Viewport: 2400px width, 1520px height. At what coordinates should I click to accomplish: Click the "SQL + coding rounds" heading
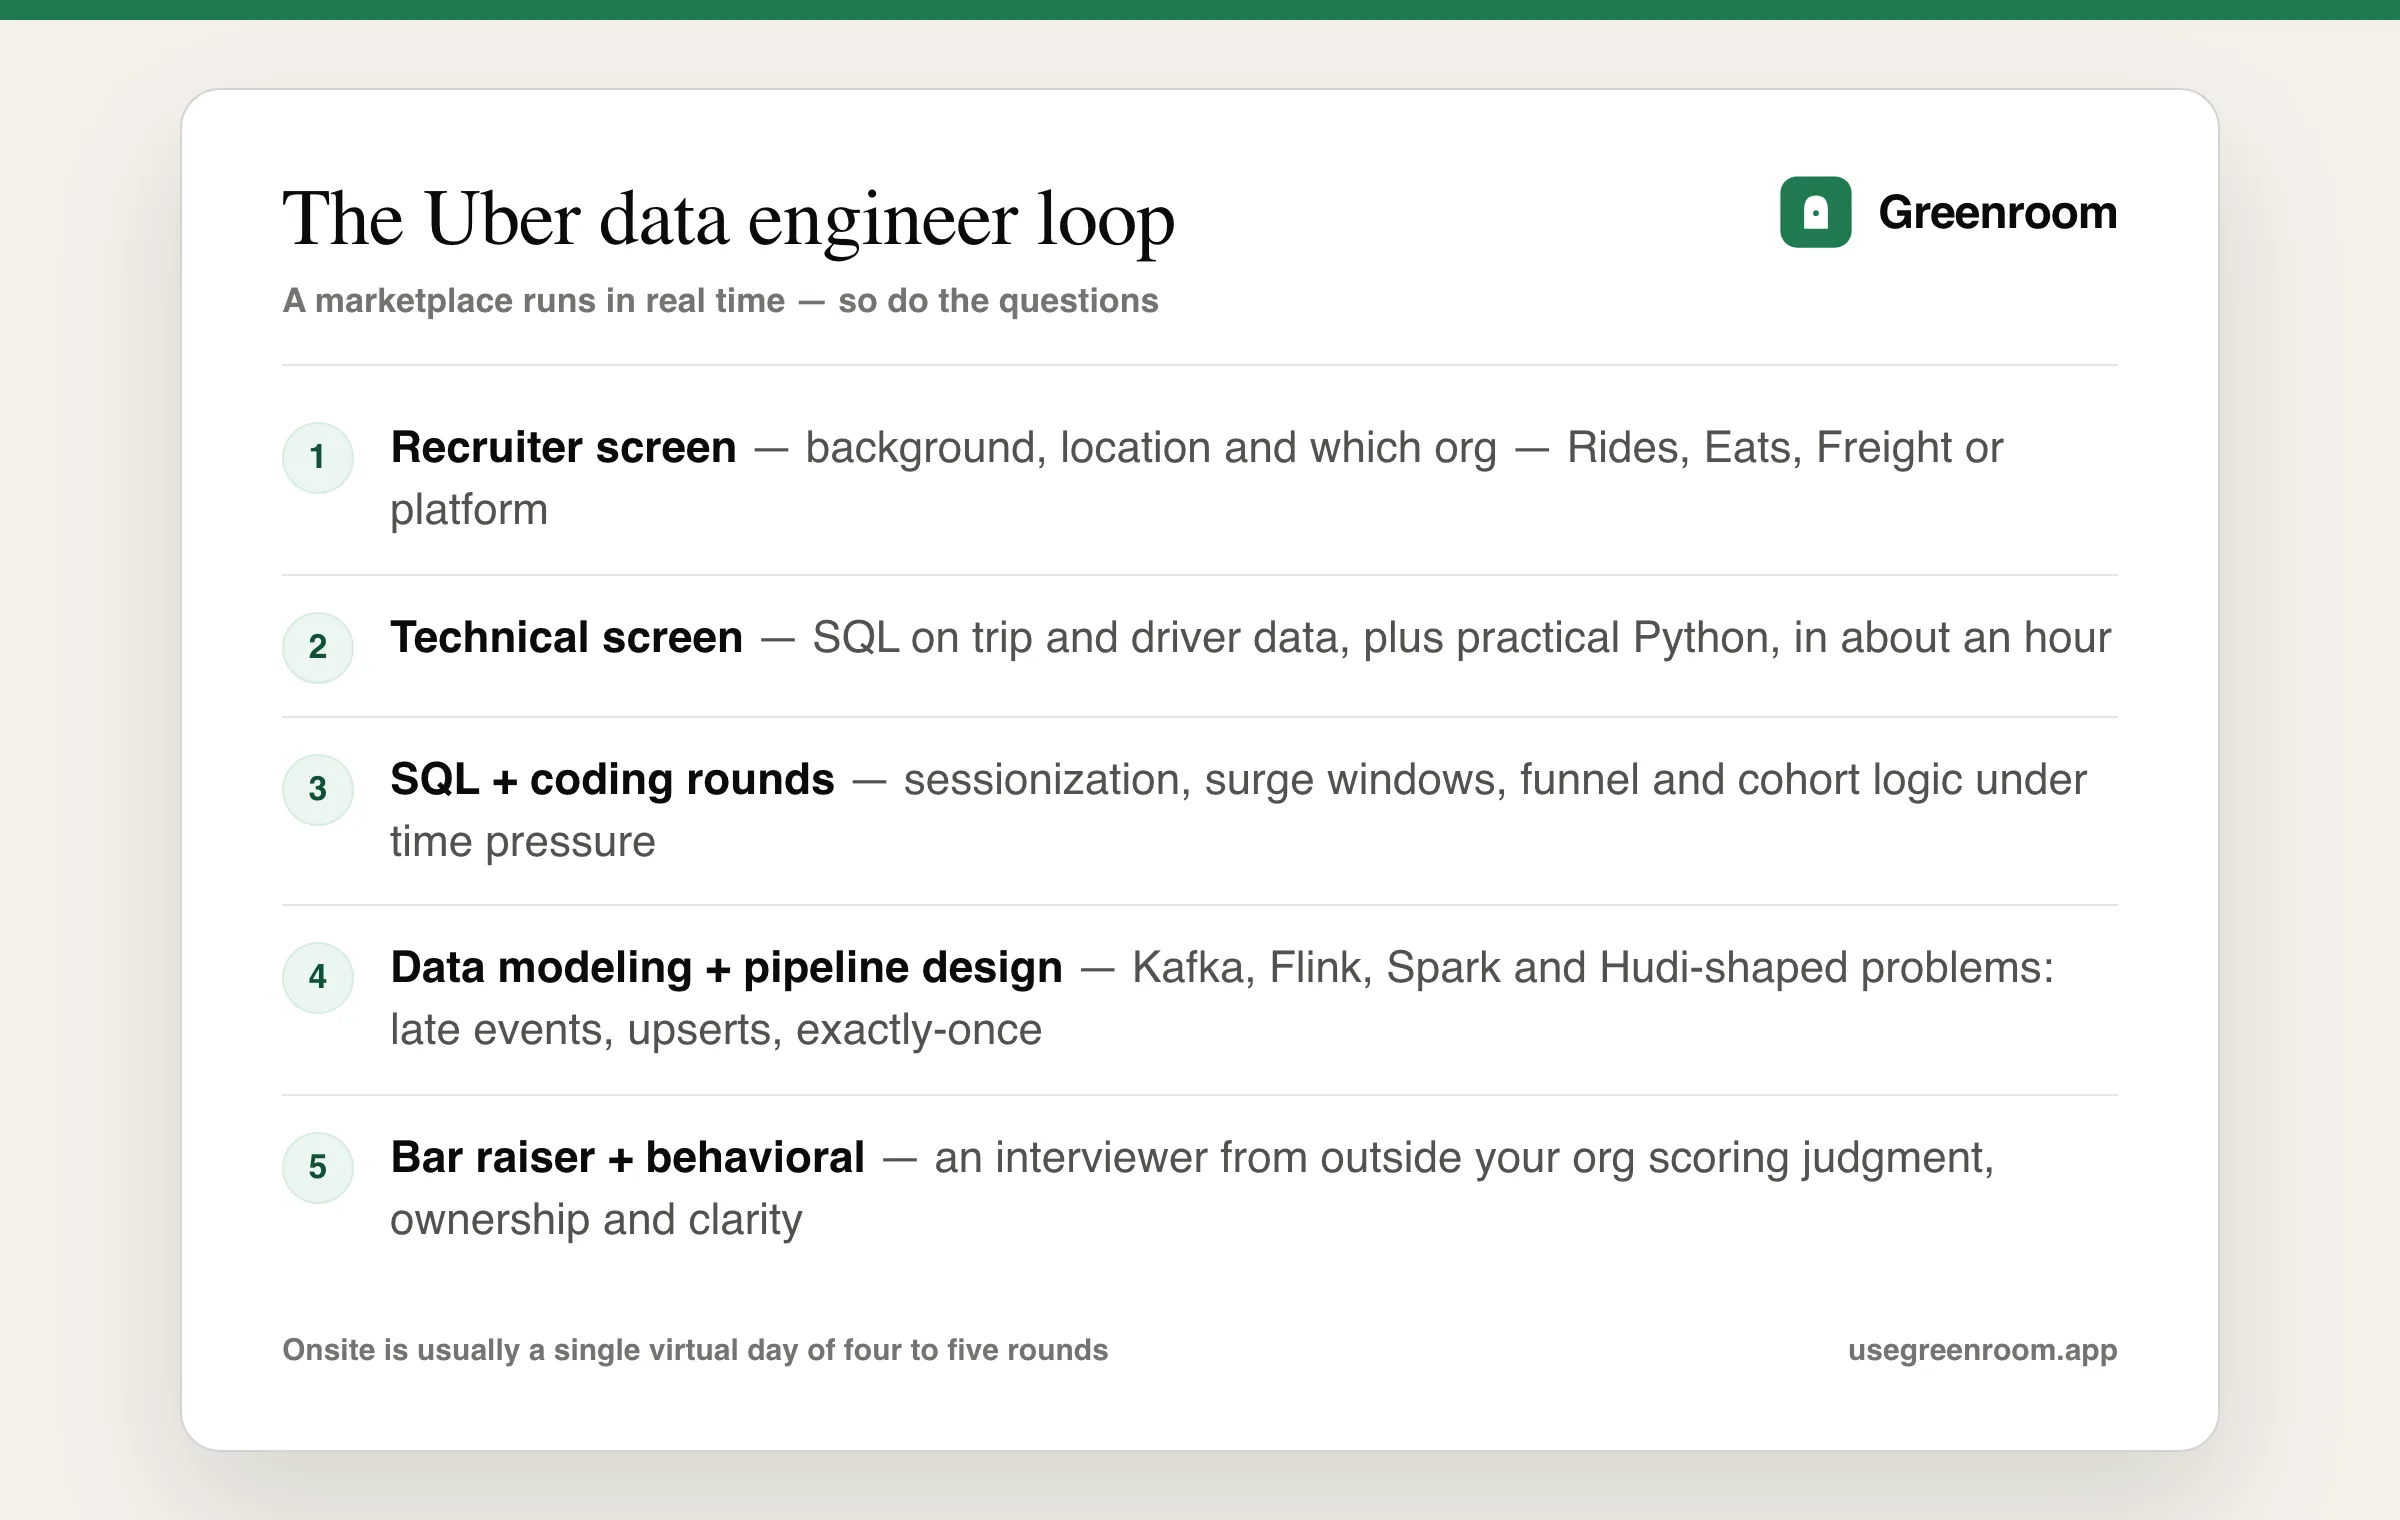(x=612, y=780)
